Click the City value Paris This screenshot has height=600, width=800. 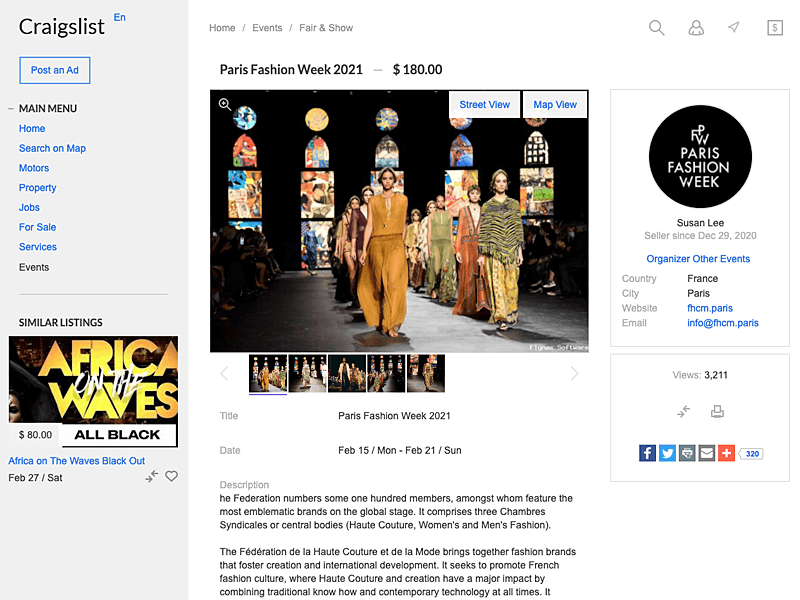pos(698,293)
